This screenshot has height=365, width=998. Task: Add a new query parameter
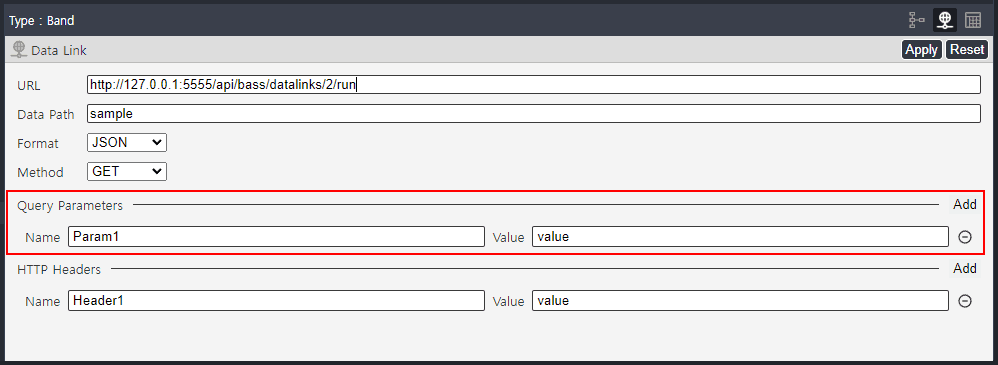tap(964, 204)
